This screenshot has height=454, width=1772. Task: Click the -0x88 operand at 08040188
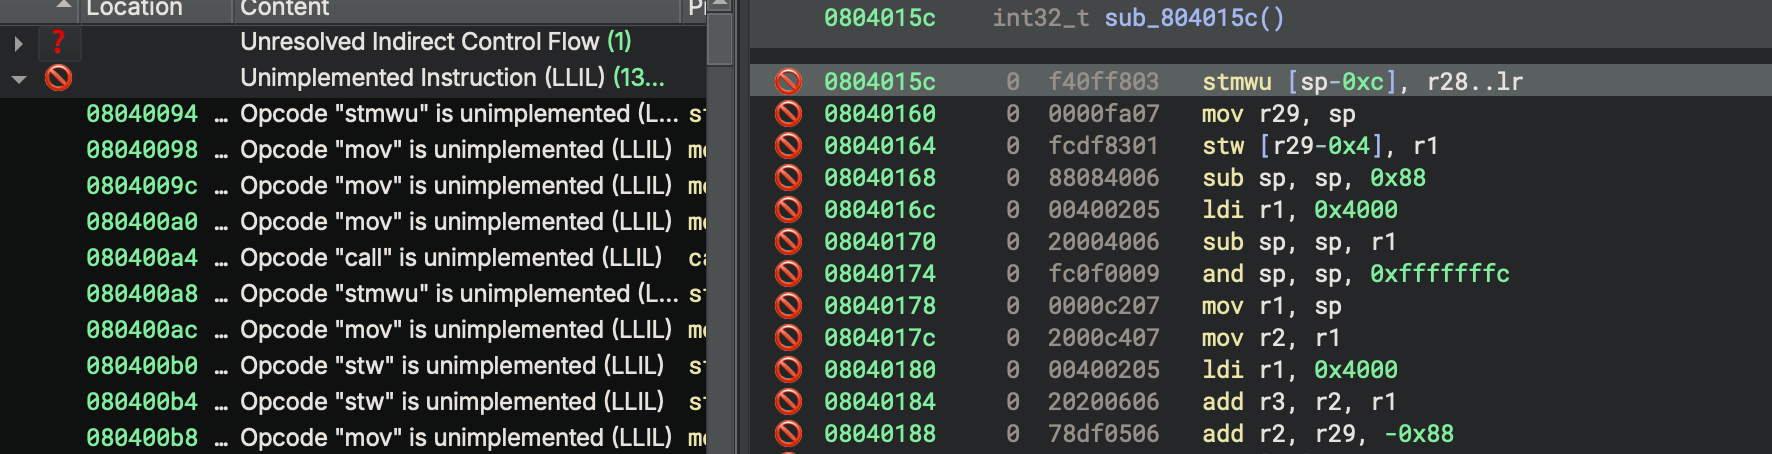pyautogui.click(x=1419, y=434)
